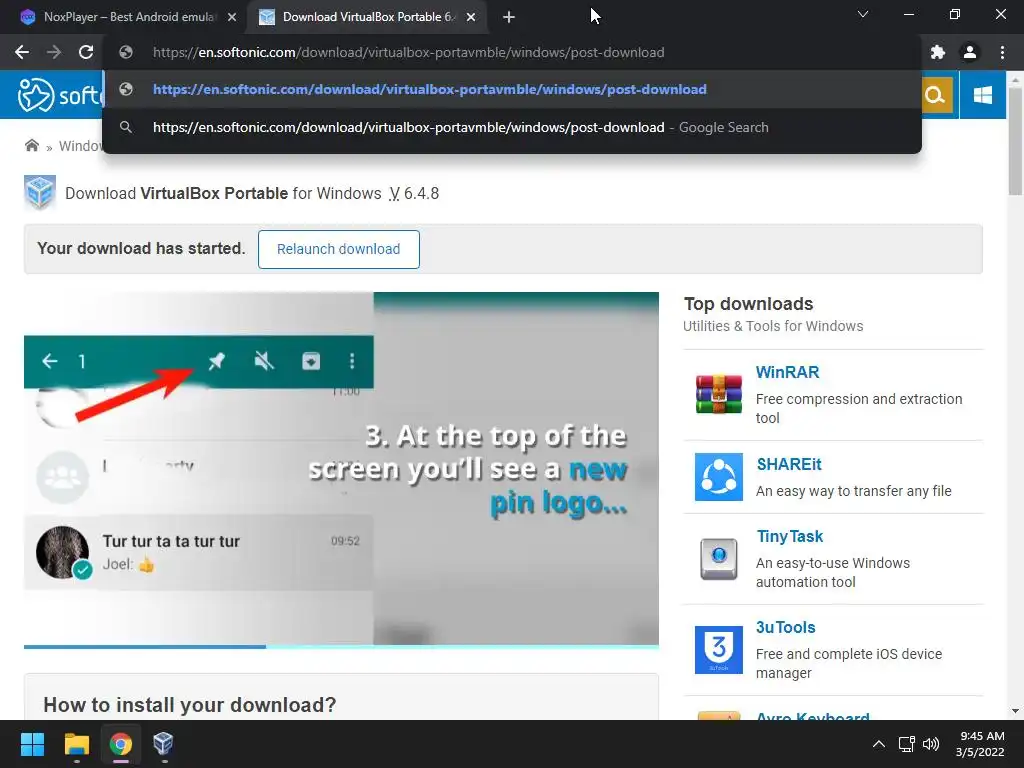Open the Chrome extensions puzzle icon

[938, 52]
